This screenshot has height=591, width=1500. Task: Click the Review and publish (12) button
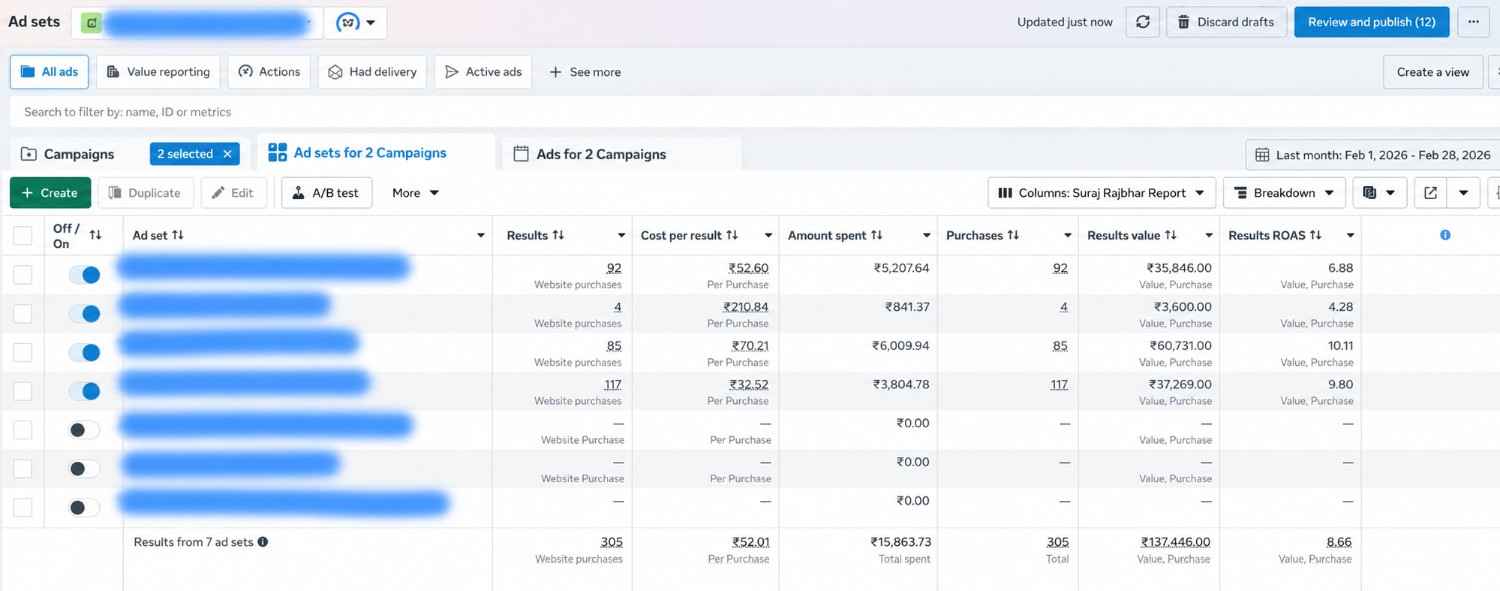pyautogui.click(x=1371, y=22)
